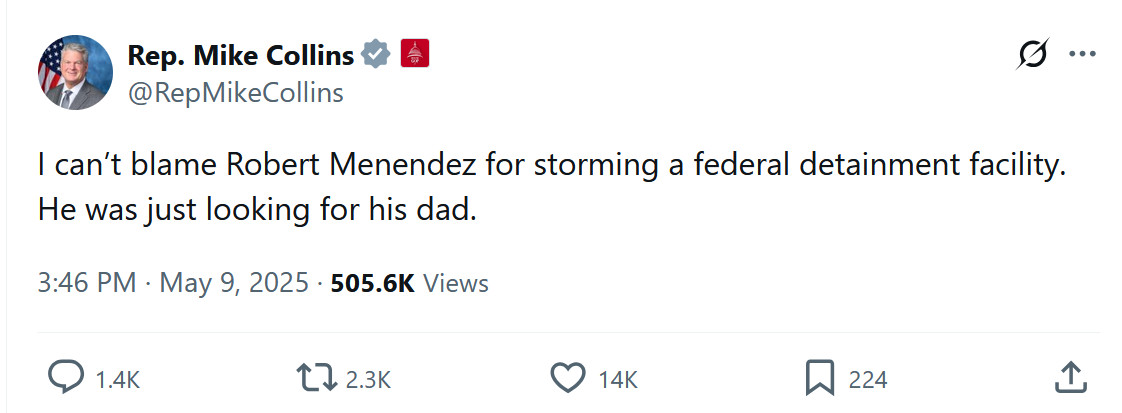Bookmark this post using the bookmark icon
1122x413 pixels.
[x=820, y=378]
